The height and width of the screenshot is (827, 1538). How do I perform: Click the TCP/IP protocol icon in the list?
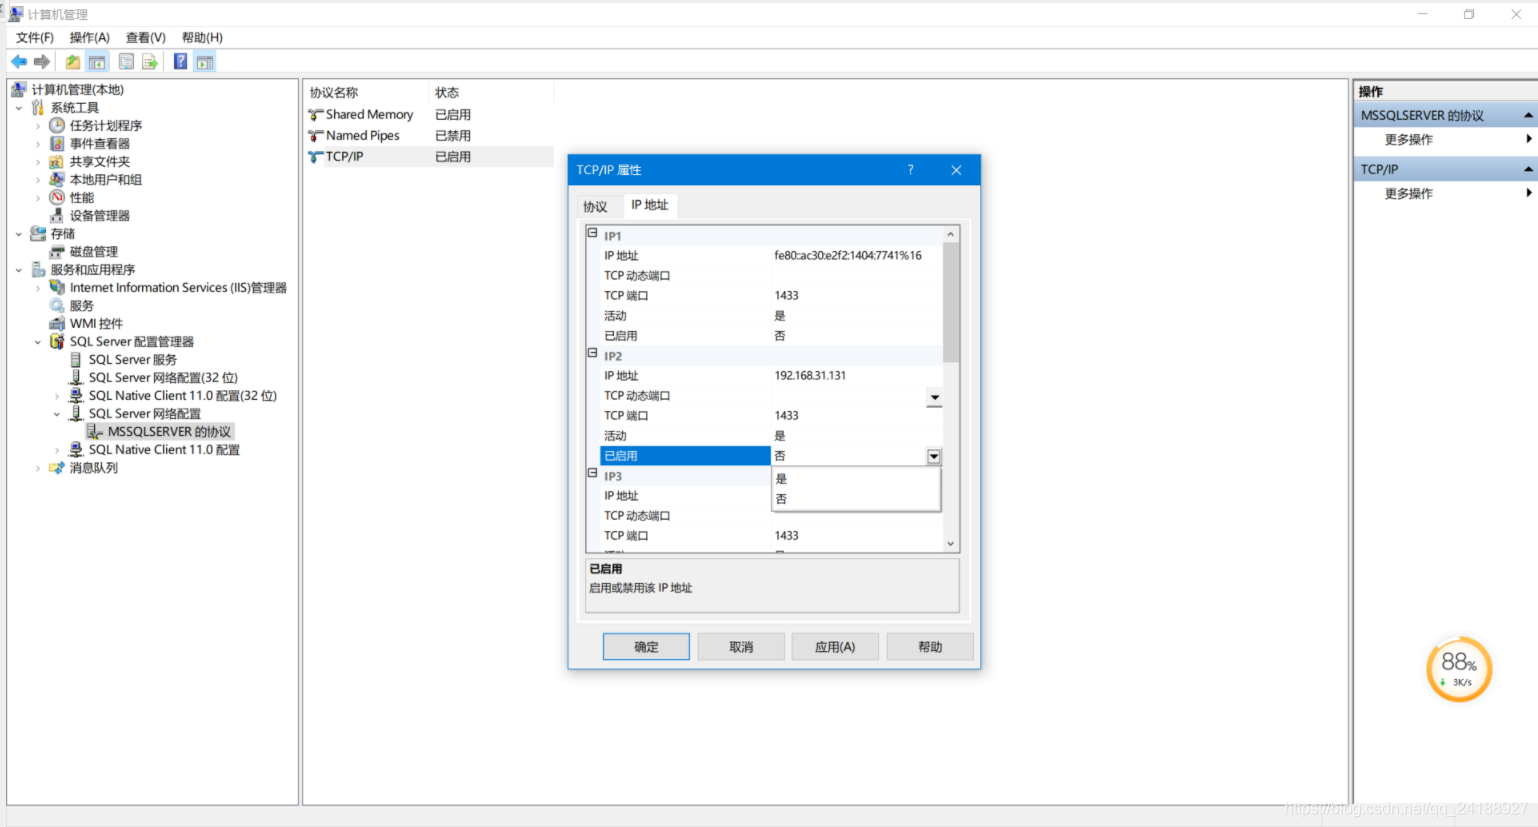coord(316,157)
